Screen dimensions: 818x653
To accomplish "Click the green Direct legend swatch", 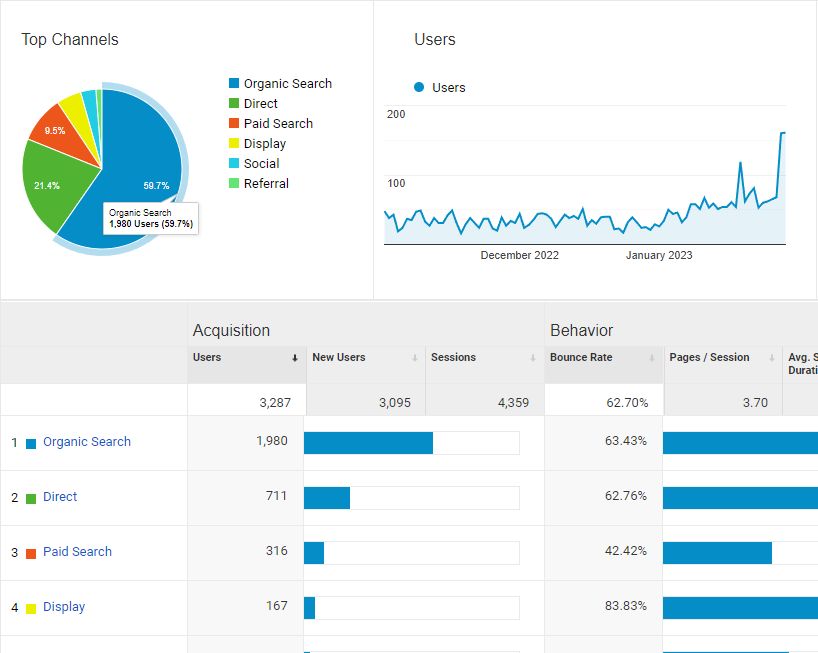I will [234, 104].
